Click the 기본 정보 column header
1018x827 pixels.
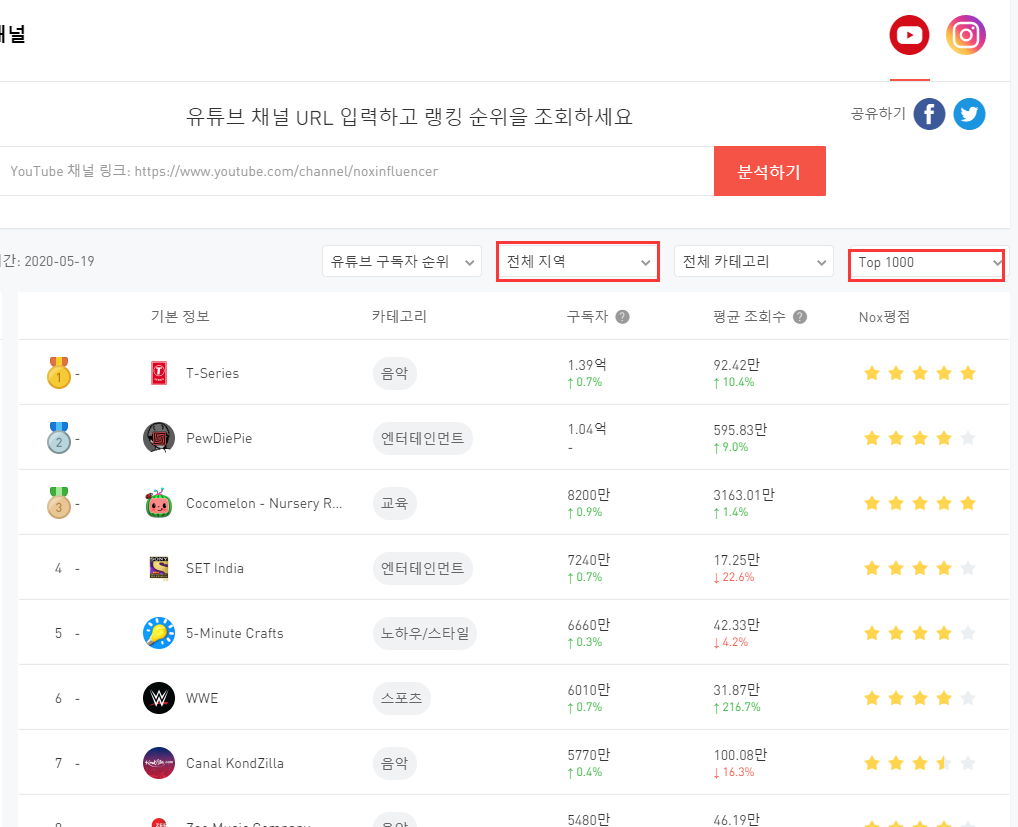[180, 316]
